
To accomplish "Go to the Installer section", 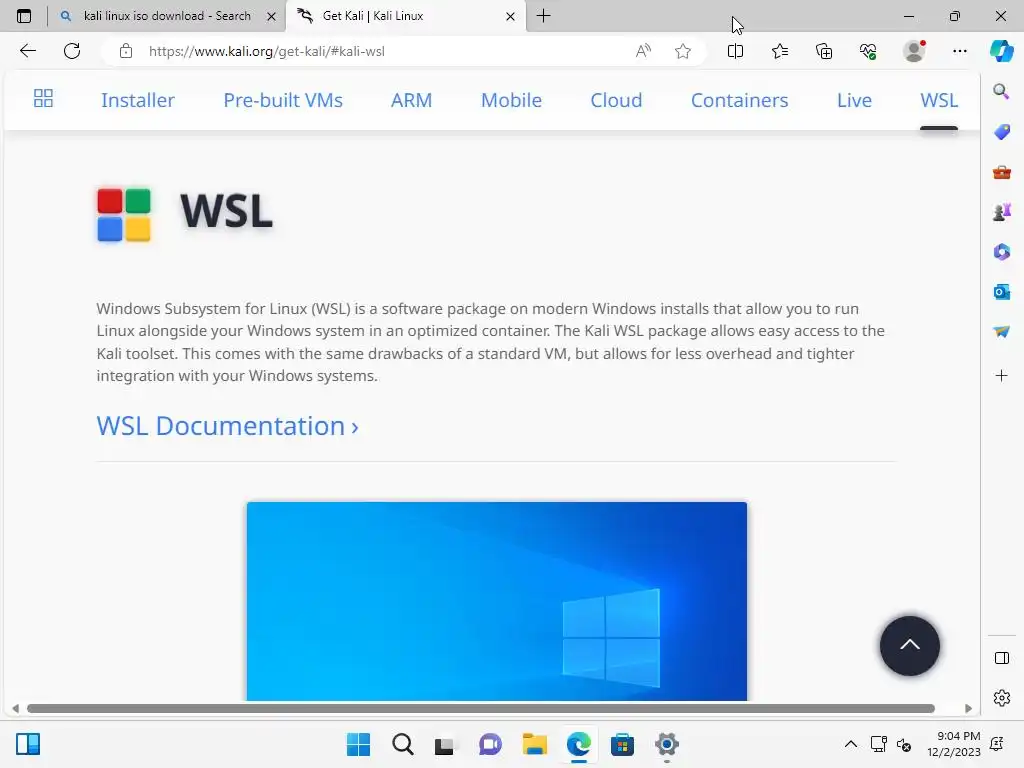I will 138,100.
